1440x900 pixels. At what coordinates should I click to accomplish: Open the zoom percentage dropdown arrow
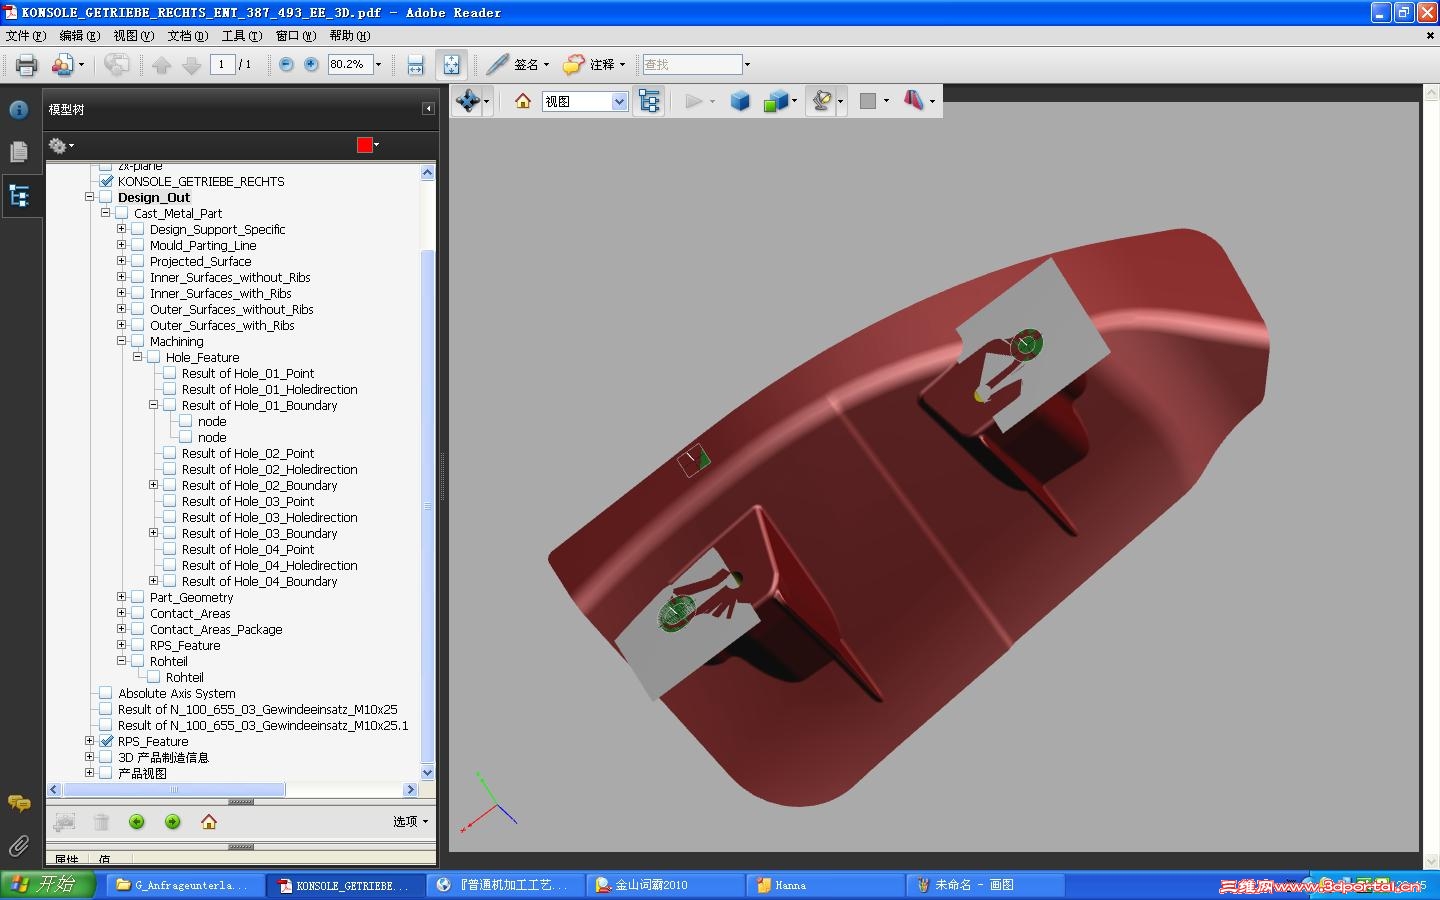point(378,65)
